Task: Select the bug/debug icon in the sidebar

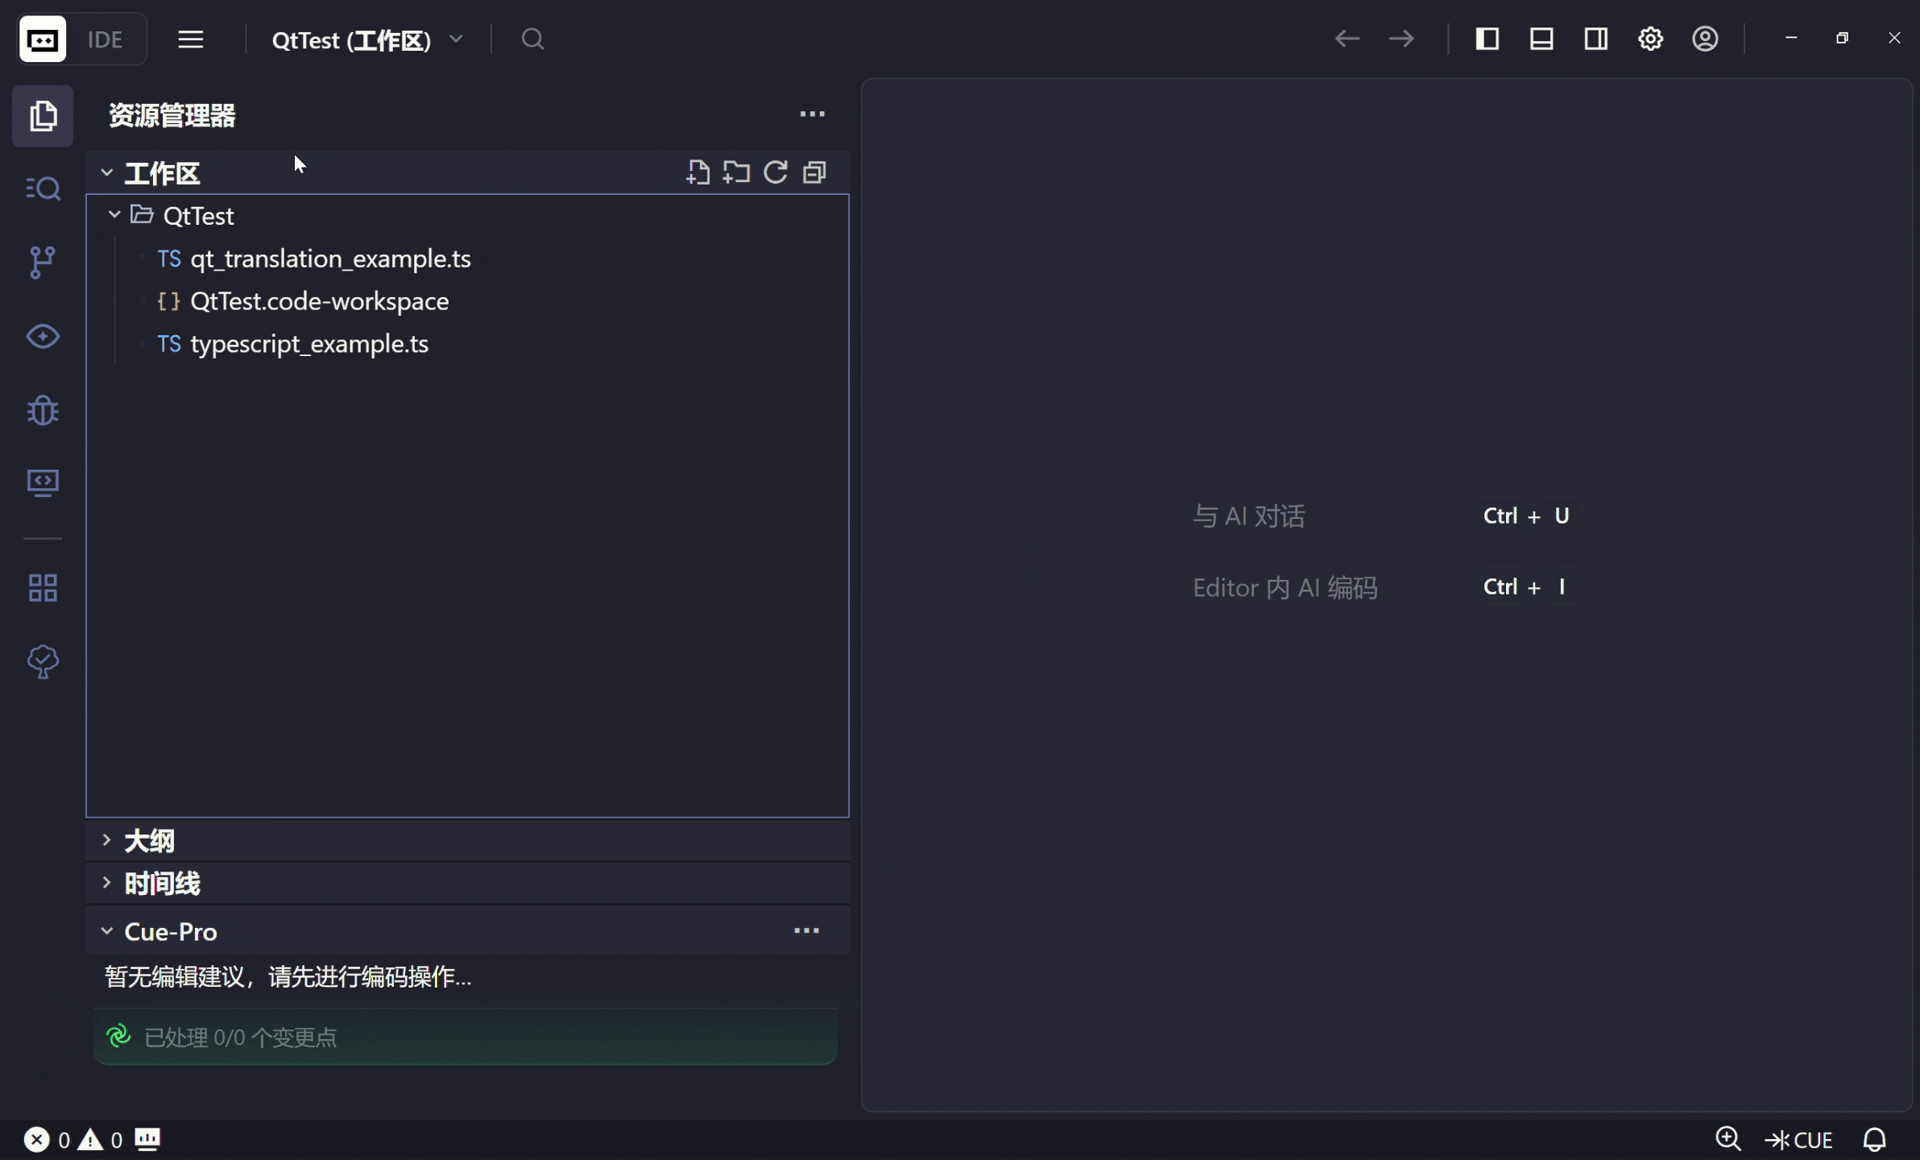Action: click(43, 411)
